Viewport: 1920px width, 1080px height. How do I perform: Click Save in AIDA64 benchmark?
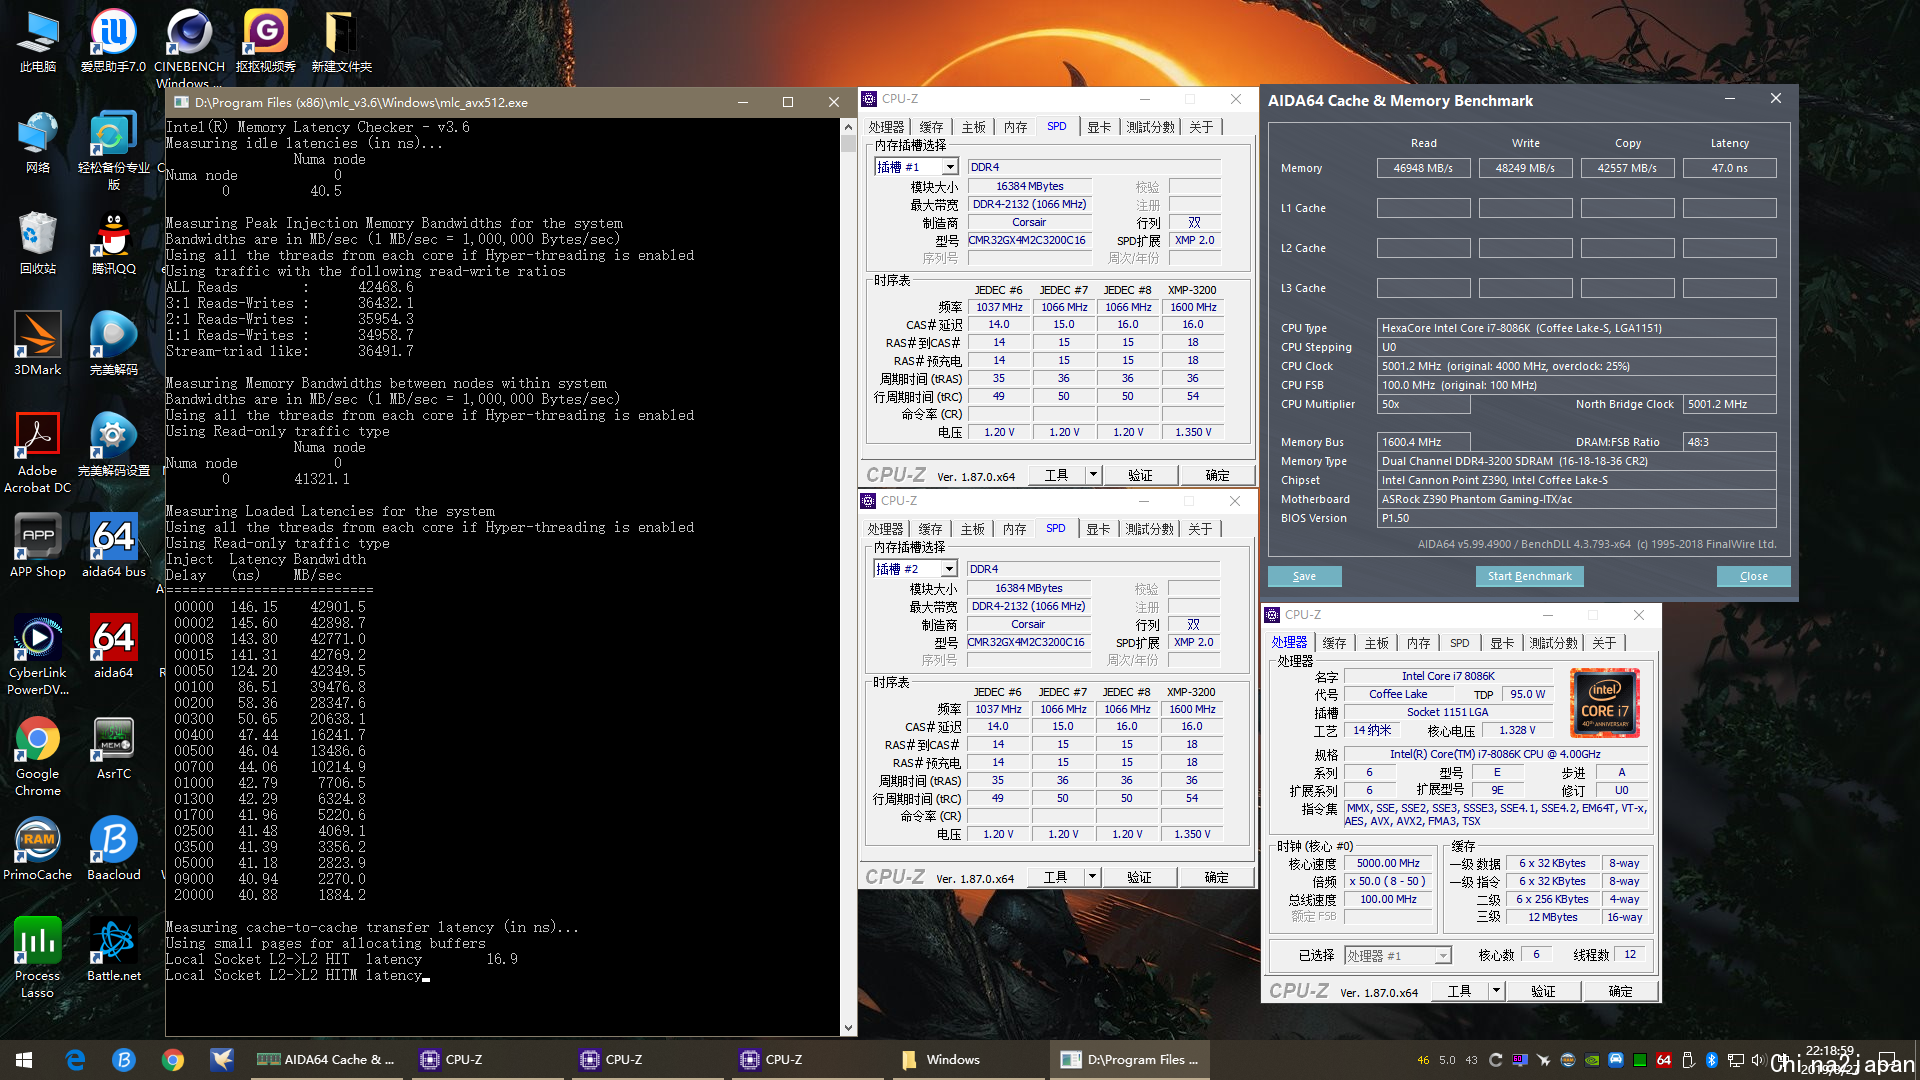(1304, 576)
